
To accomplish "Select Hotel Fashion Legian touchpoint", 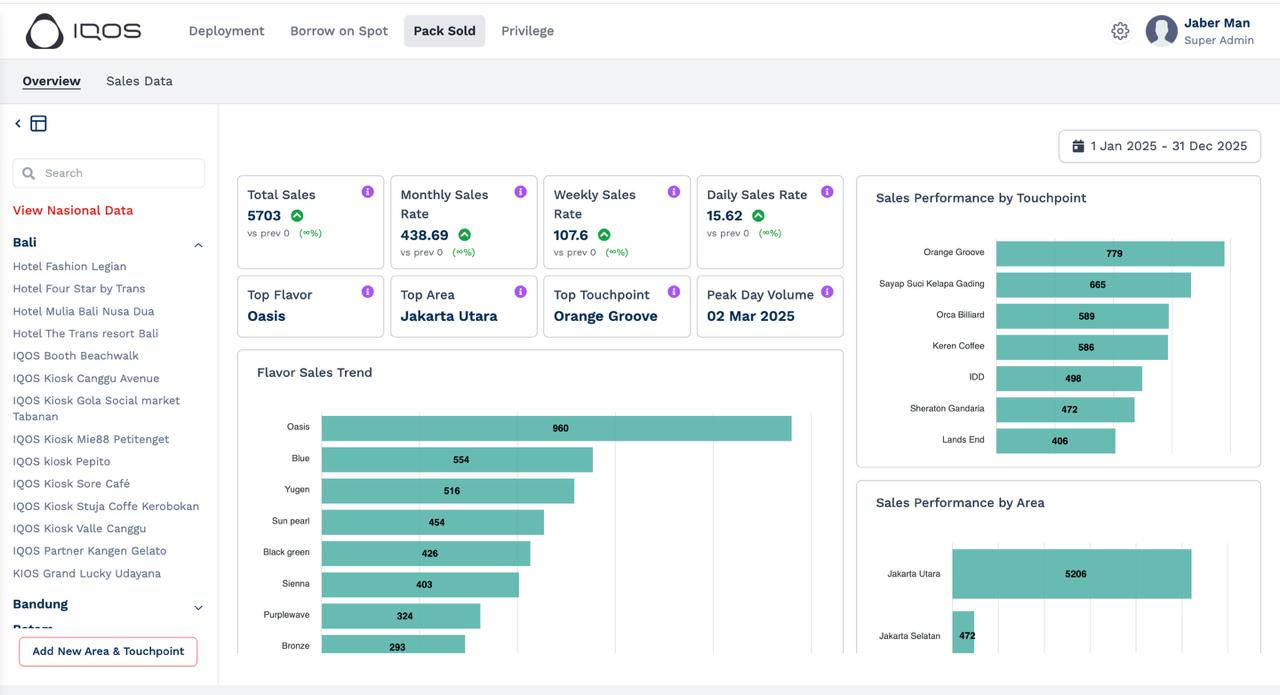I will pos(70,266).
